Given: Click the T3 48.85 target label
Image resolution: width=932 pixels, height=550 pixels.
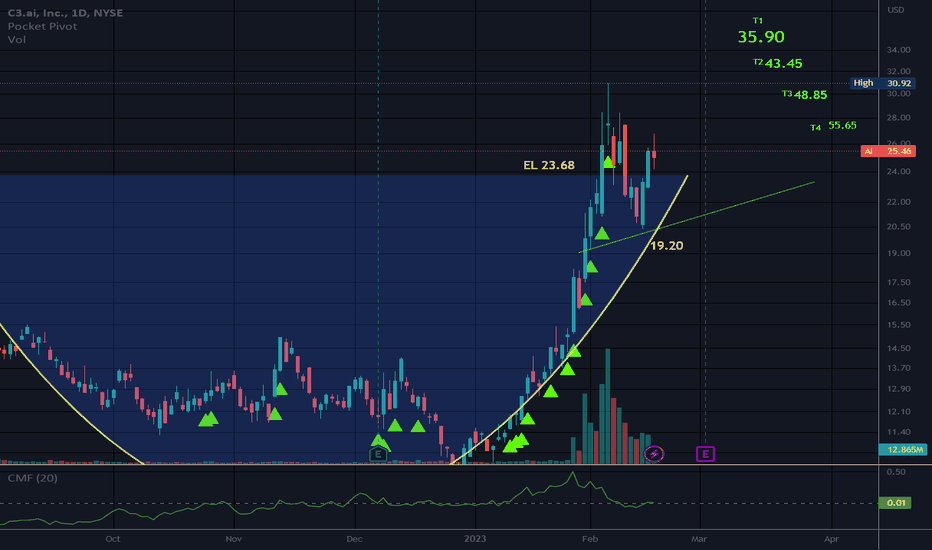Looking at the screenshot, I should click(x=804, y=95).
